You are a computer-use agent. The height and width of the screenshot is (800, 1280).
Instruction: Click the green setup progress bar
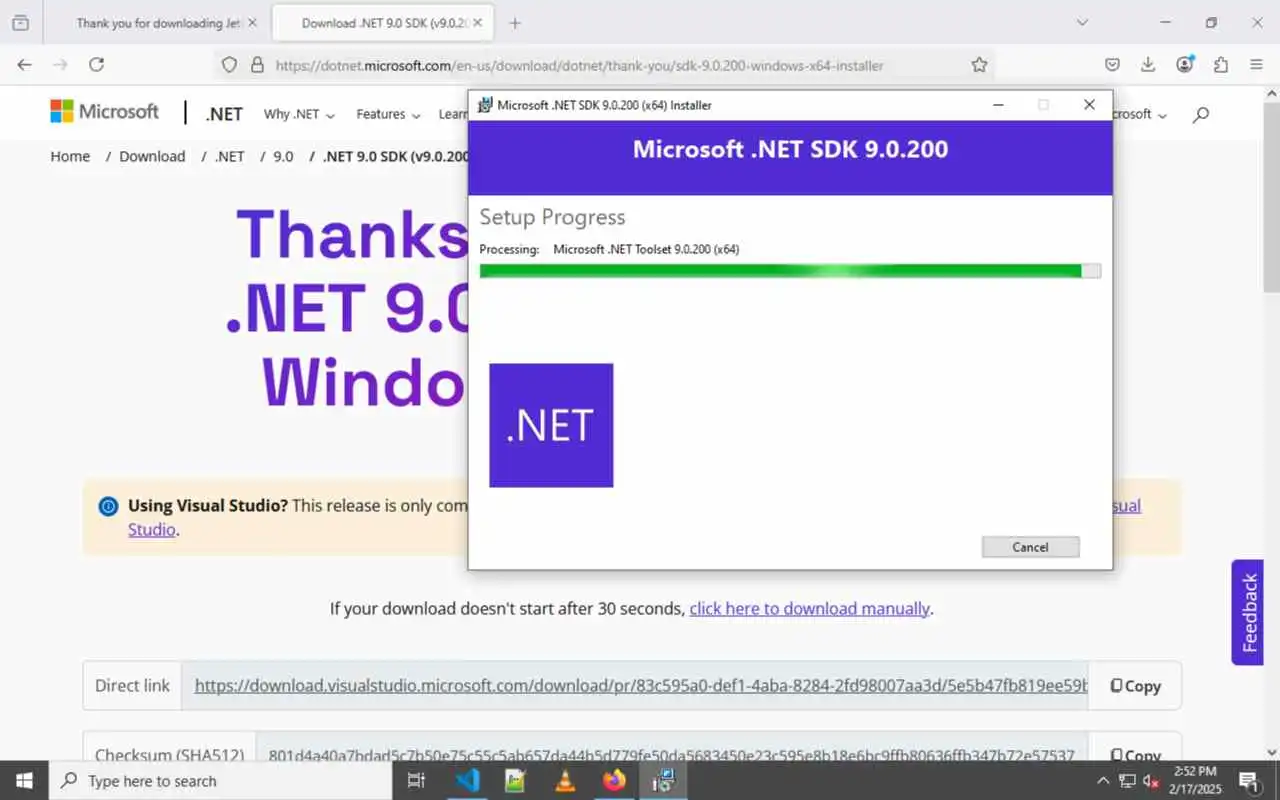click(790, 271)
